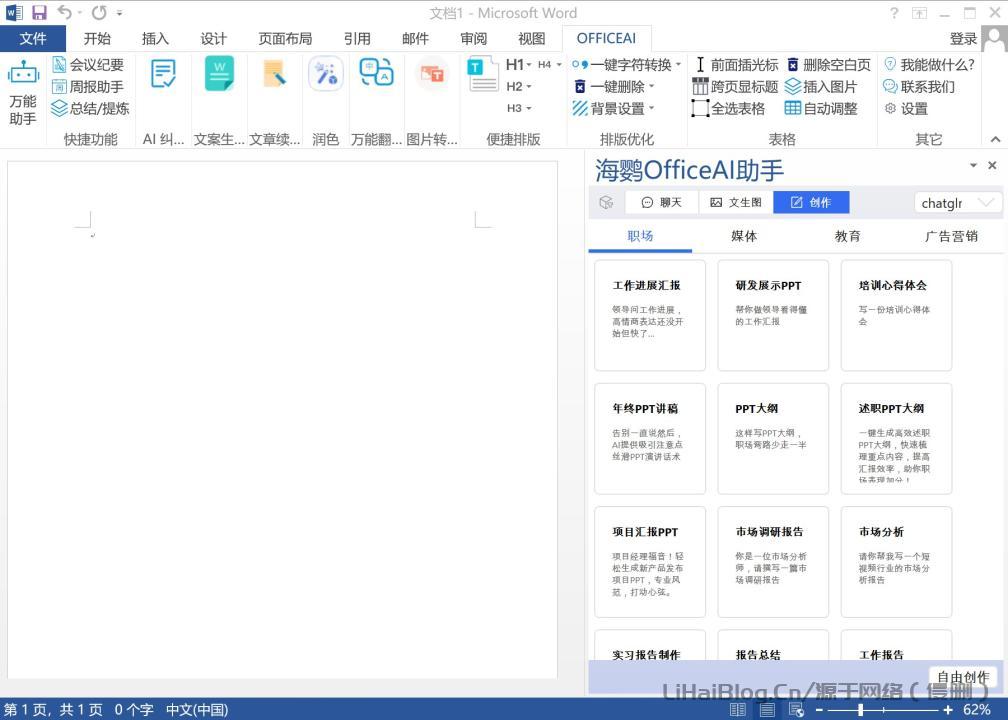Switch to 文生图 text-to-image mode
This screenshot has height=720, width=1008.
click(735, 202)
